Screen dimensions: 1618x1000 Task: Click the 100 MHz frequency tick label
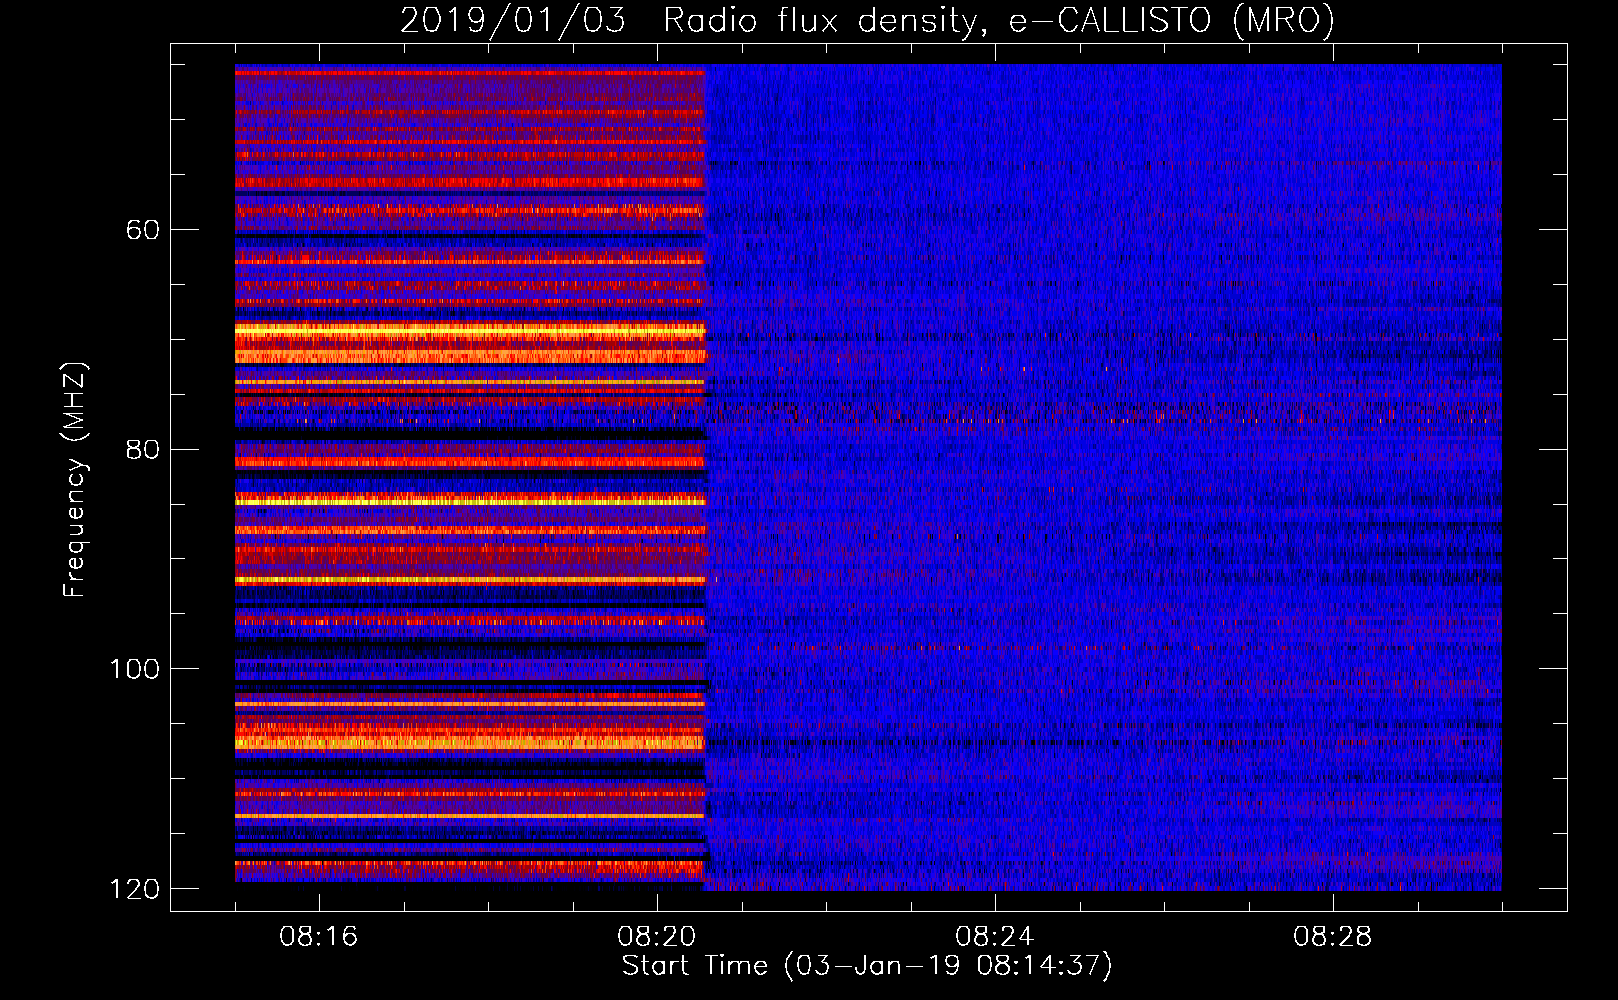(134, 669)
